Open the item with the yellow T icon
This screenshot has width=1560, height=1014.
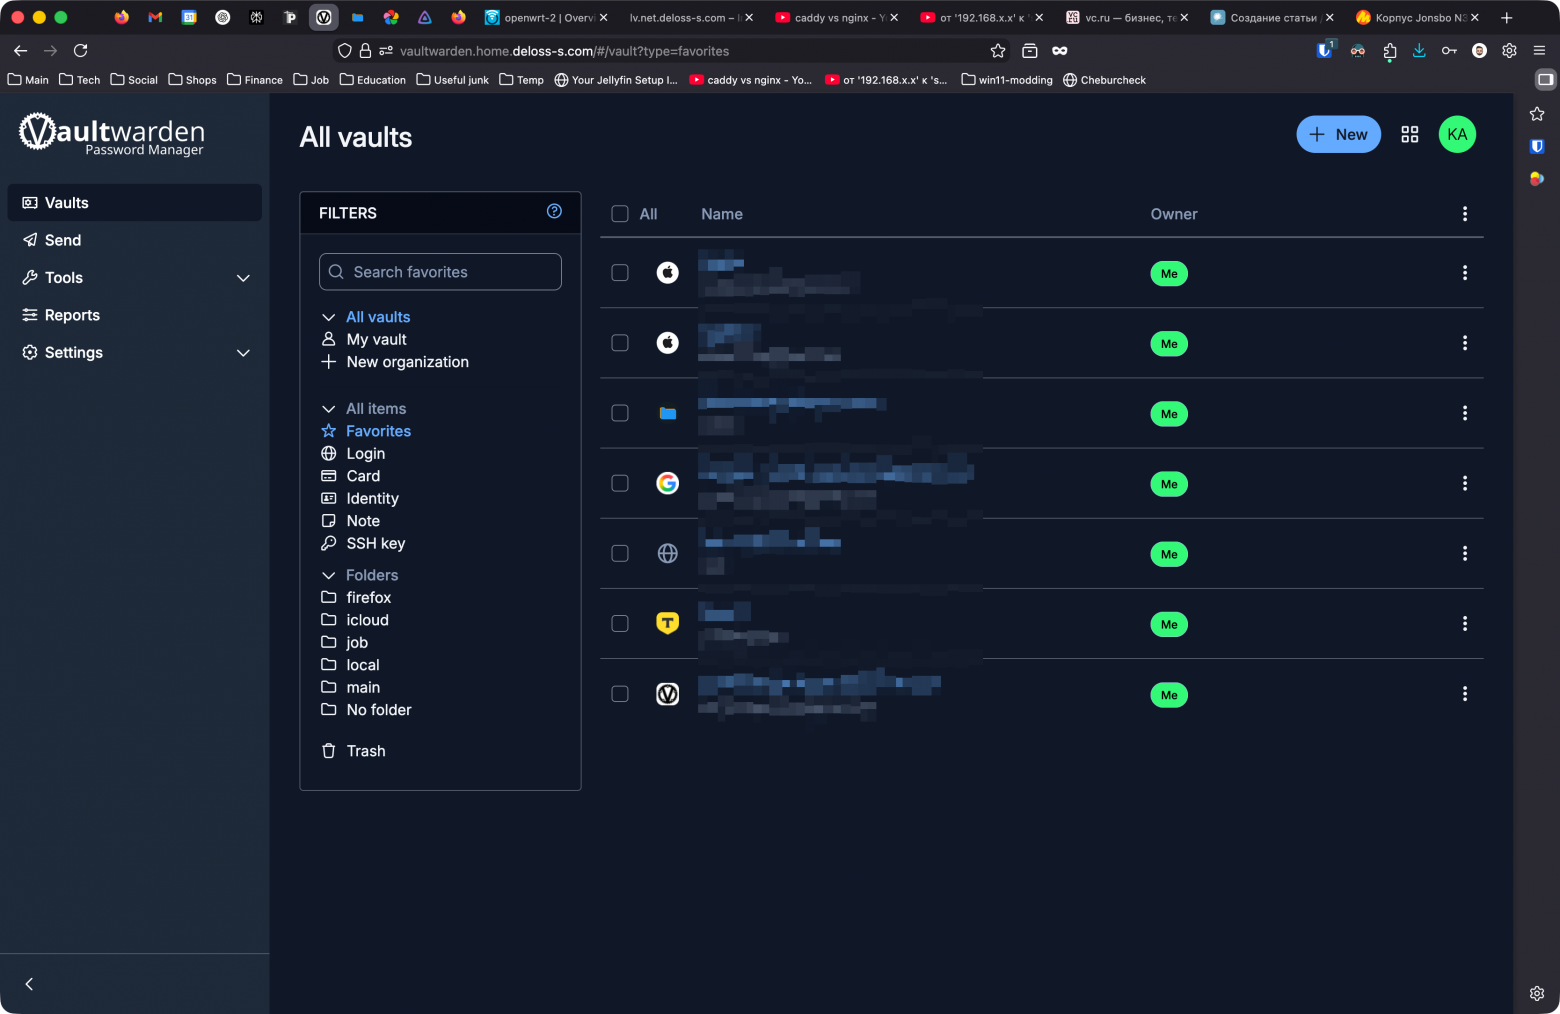pos(668,623)
